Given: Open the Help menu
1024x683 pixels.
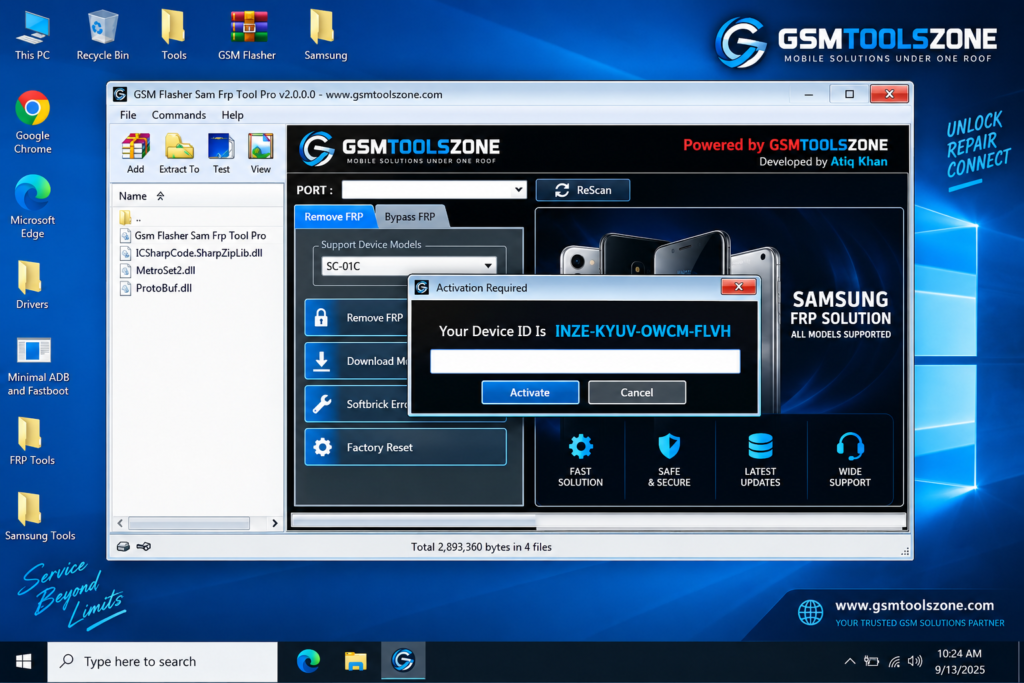Looking at the screenshot, I should click(232, 115).
